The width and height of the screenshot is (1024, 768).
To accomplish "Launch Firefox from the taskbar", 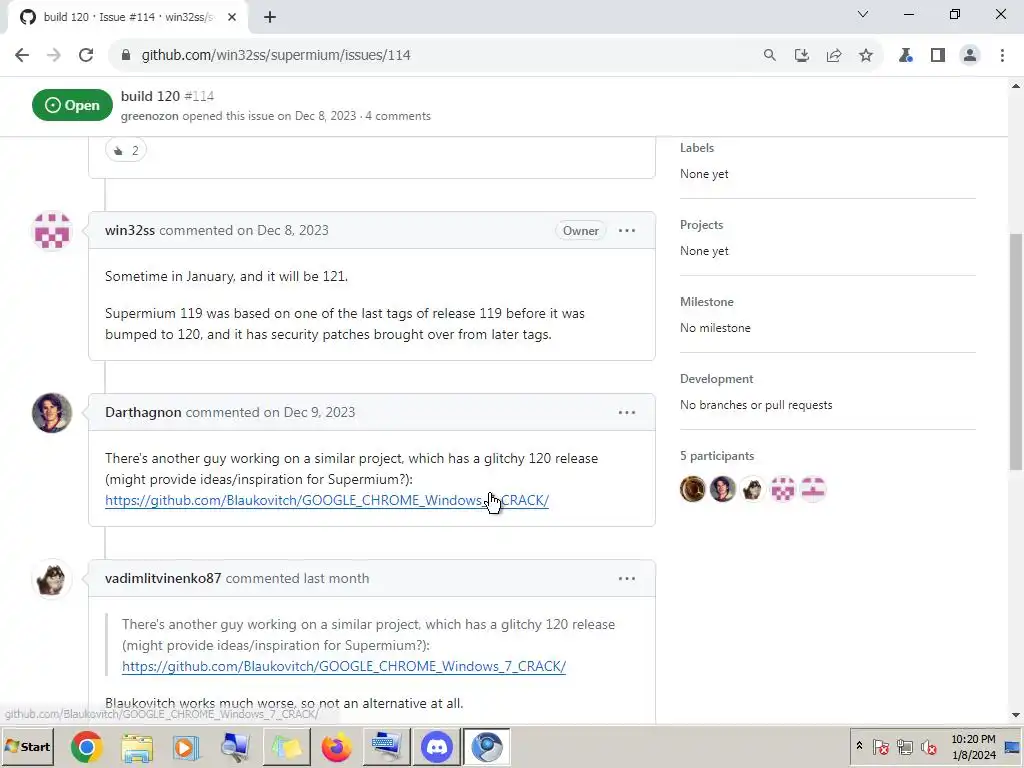I will point(336,747).
